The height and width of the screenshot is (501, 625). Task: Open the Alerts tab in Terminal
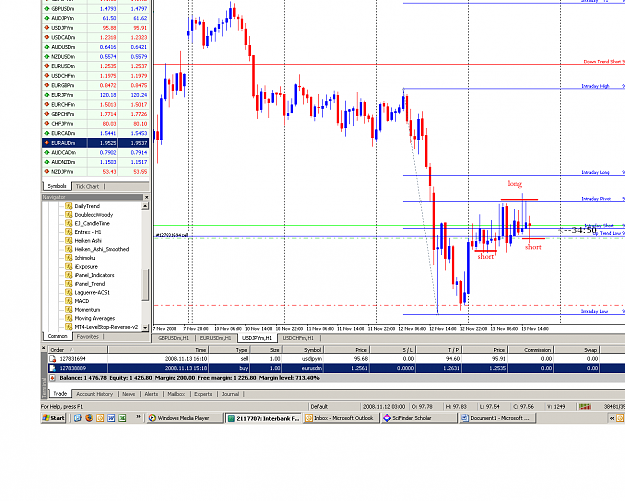151,394
